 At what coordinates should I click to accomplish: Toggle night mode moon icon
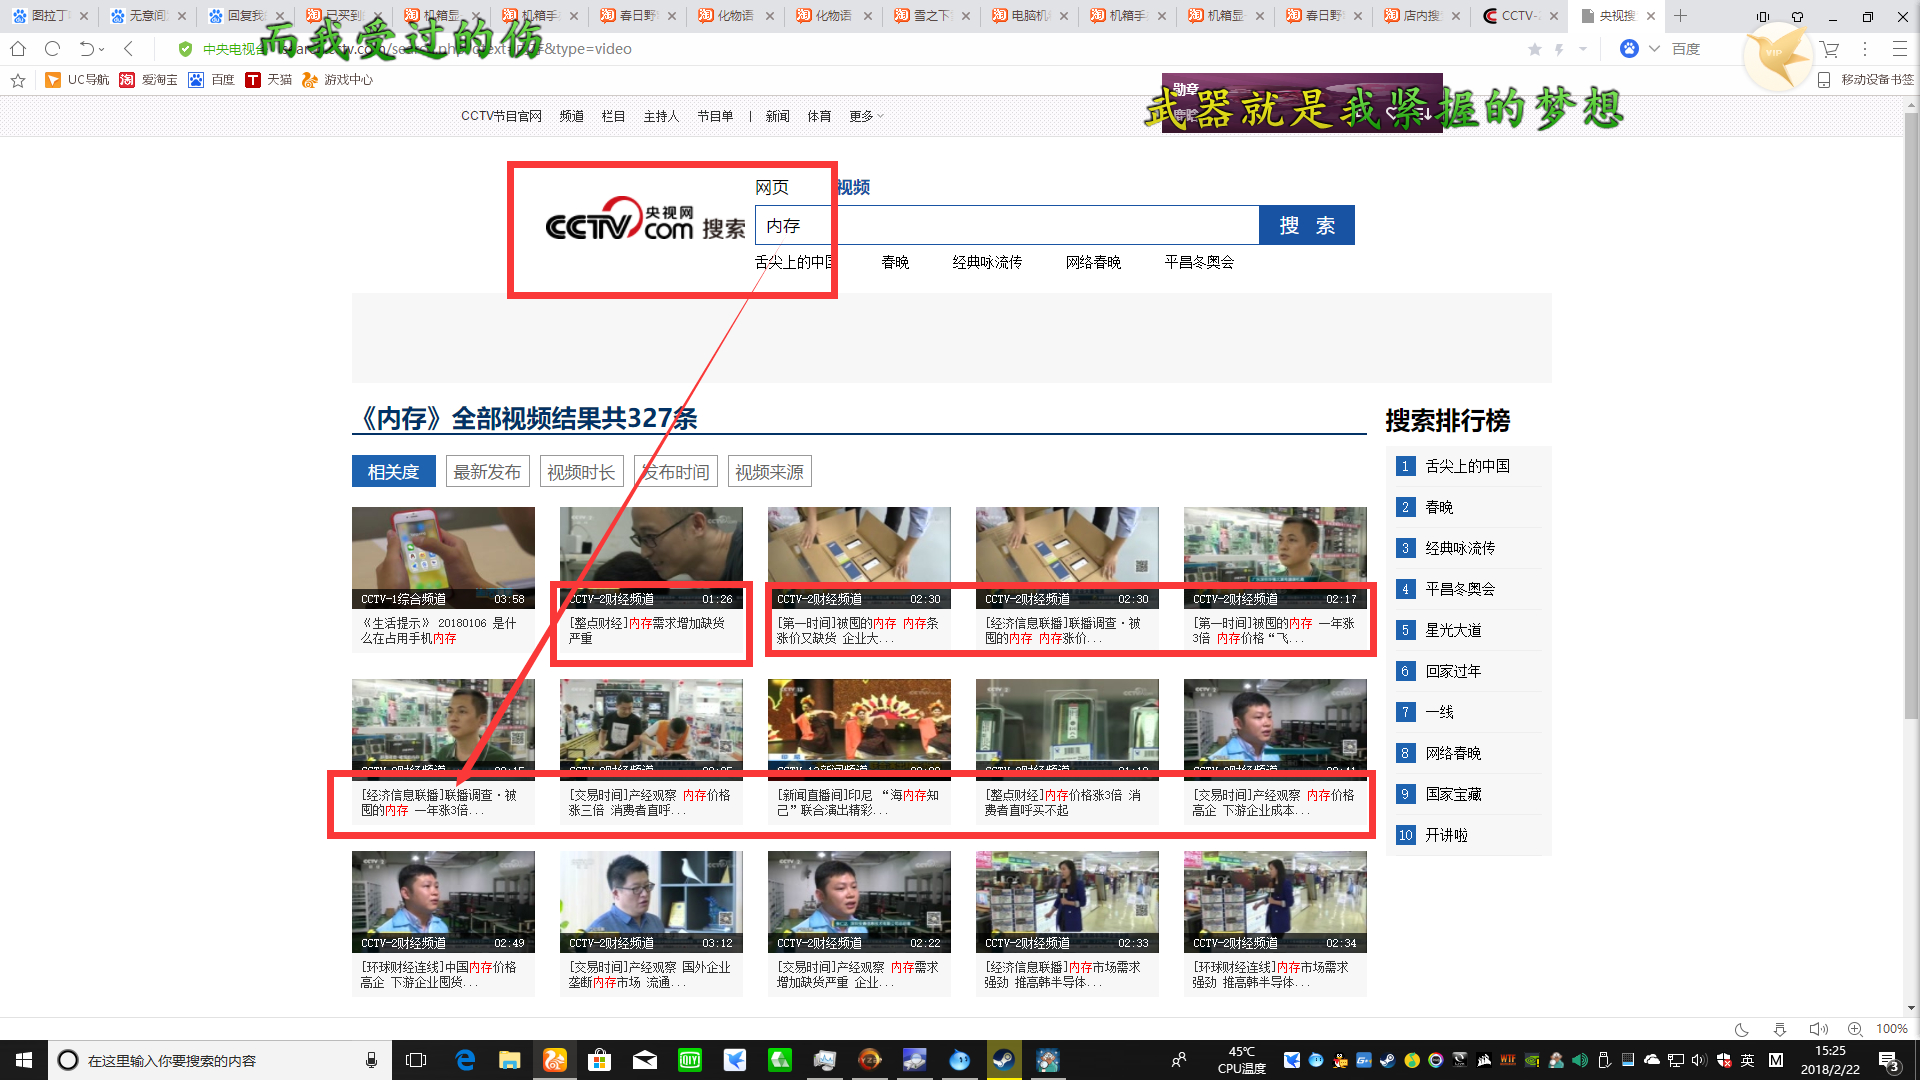(x=1741, y=1029)
